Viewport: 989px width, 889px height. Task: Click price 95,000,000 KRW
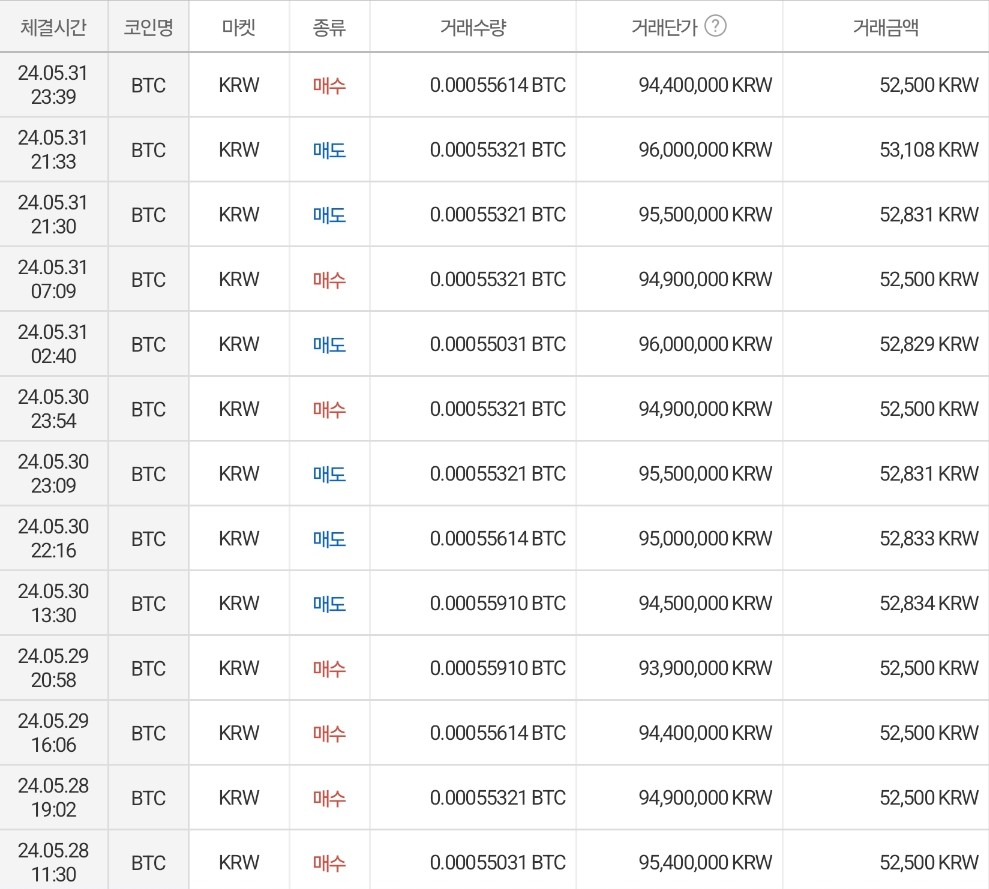tap(705, 538)
